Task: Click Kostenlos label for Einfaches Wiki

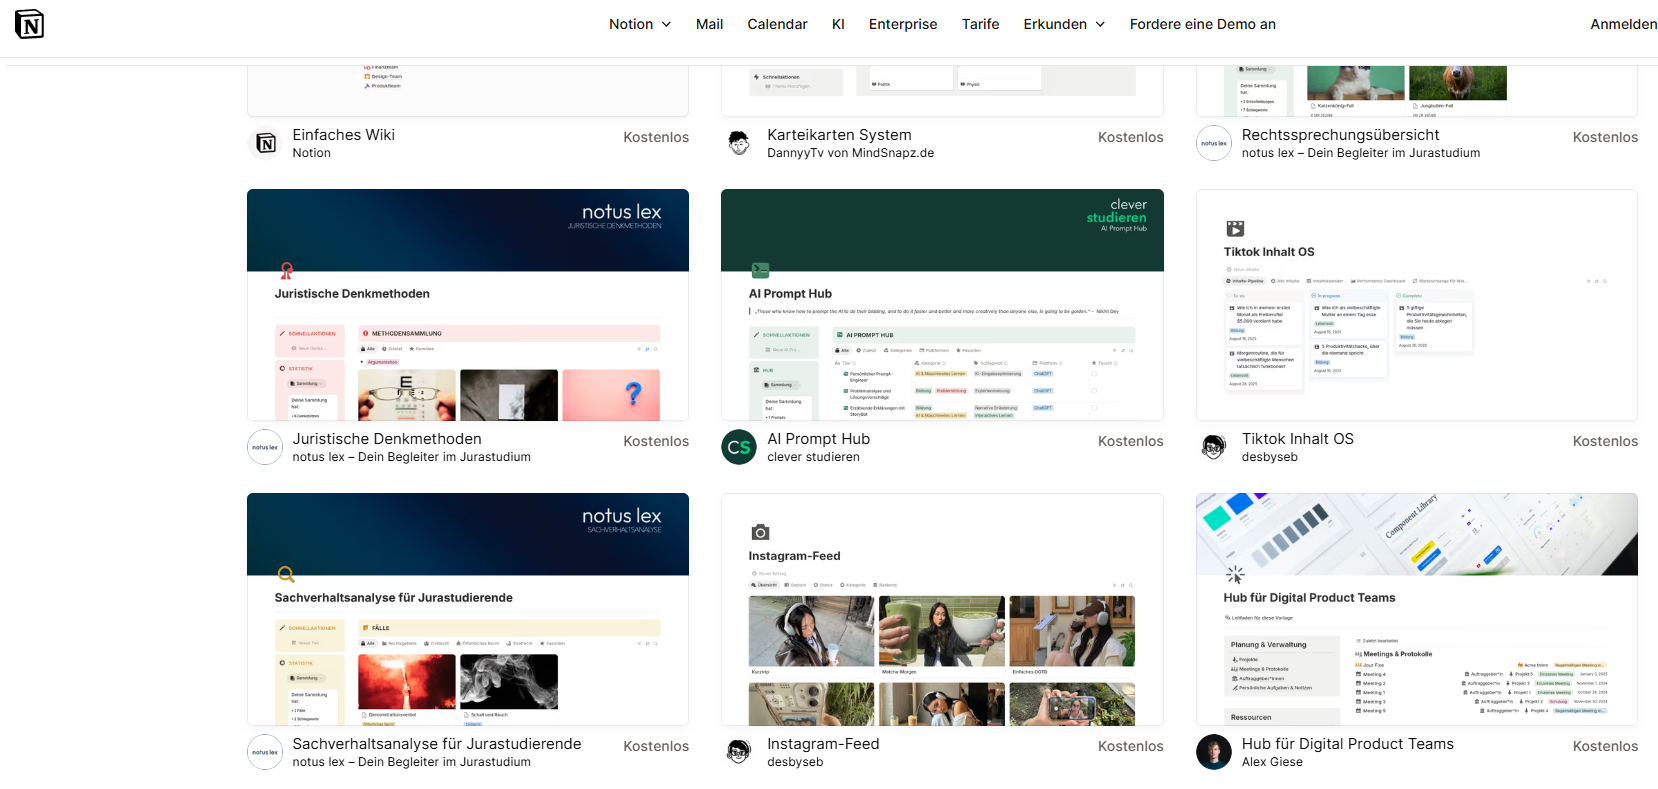Action: click(x=656, y=137)
